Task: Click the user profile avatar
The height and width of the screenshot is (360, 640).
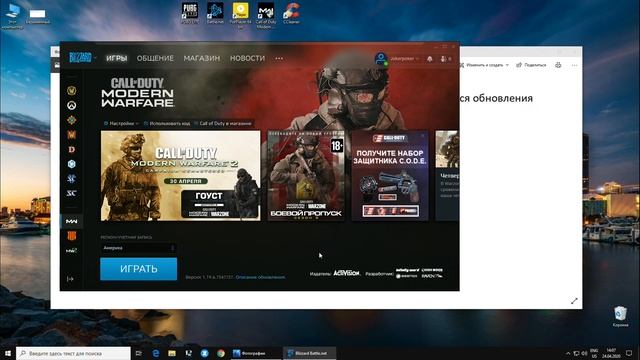Action: pyautogui.click(x=381, y=58)
